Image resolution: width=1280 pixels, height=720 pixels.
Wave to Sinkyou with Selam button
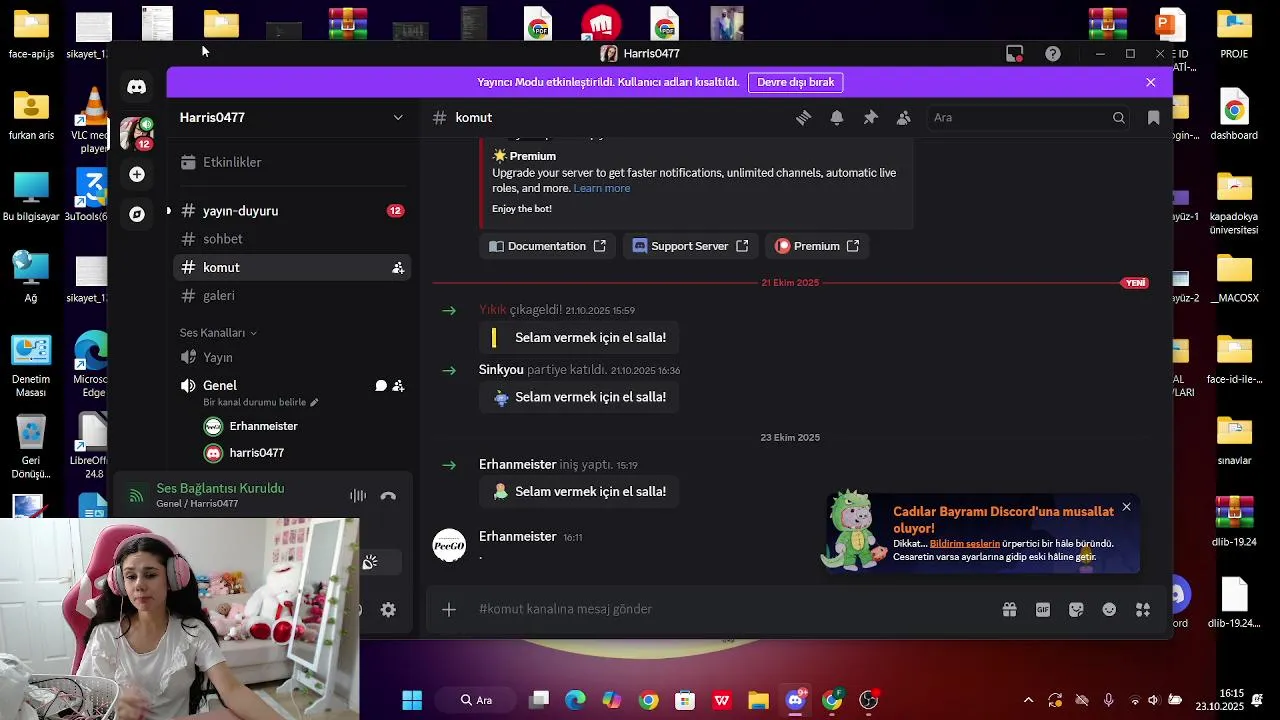coord(579,397)
